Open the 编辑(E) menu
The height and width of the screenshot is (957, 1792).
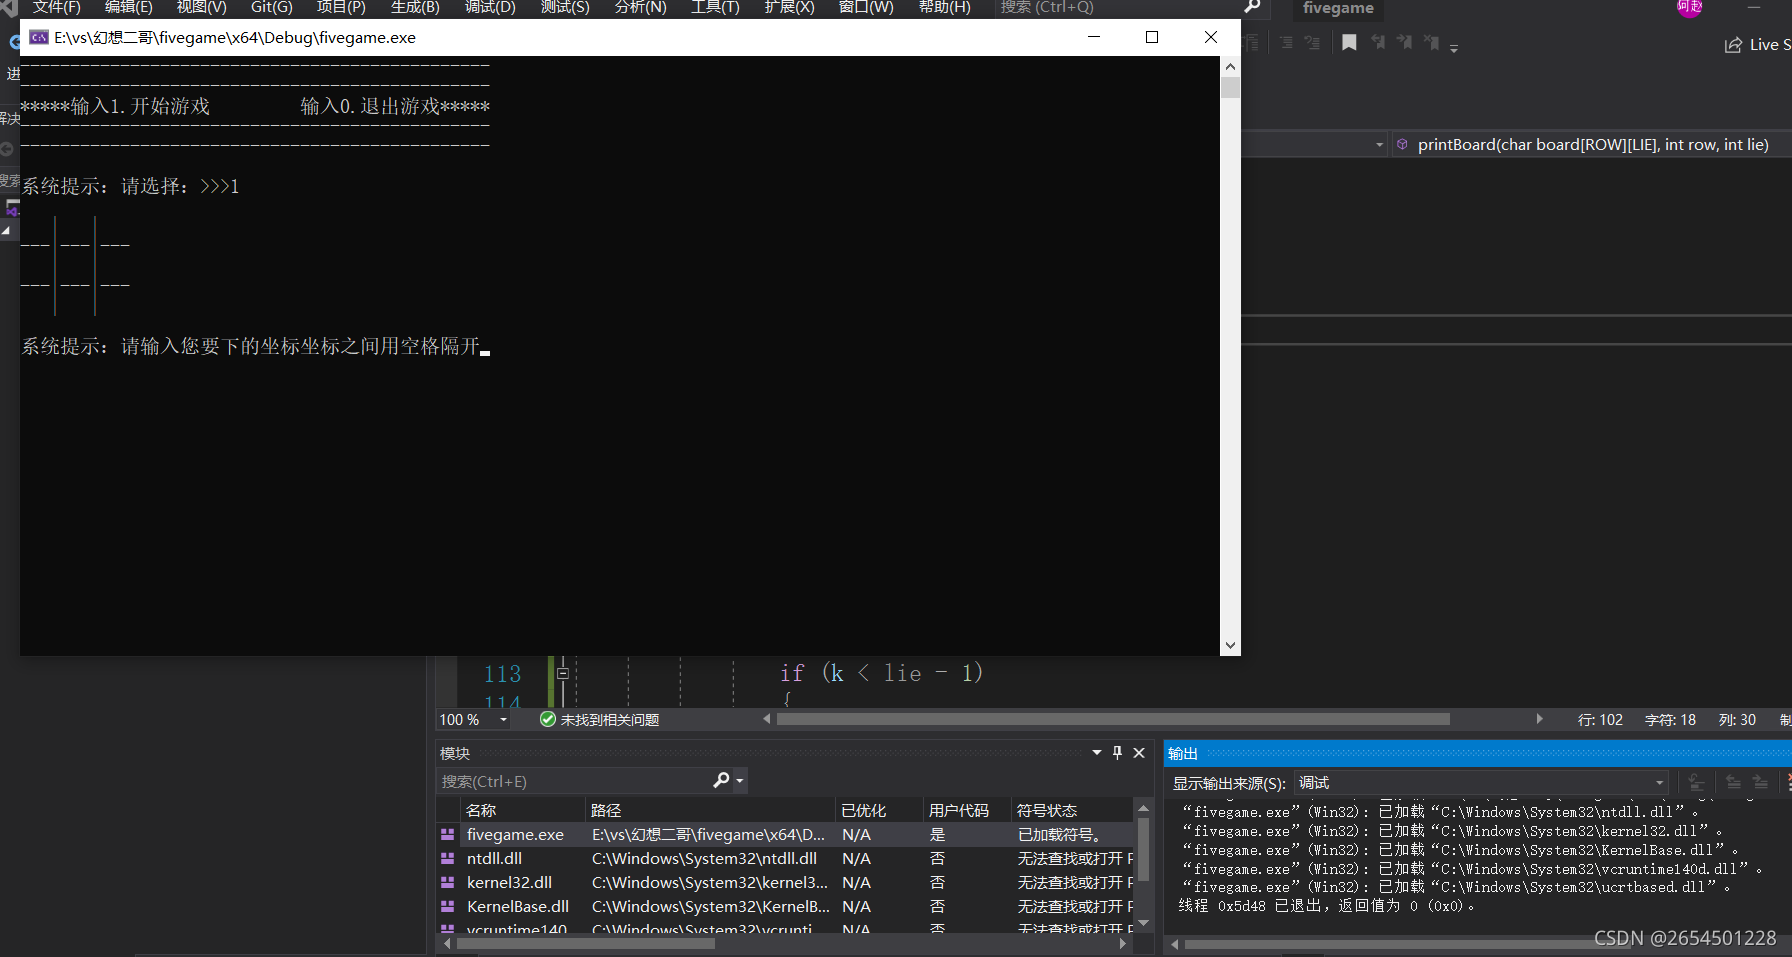pos(129,7)
